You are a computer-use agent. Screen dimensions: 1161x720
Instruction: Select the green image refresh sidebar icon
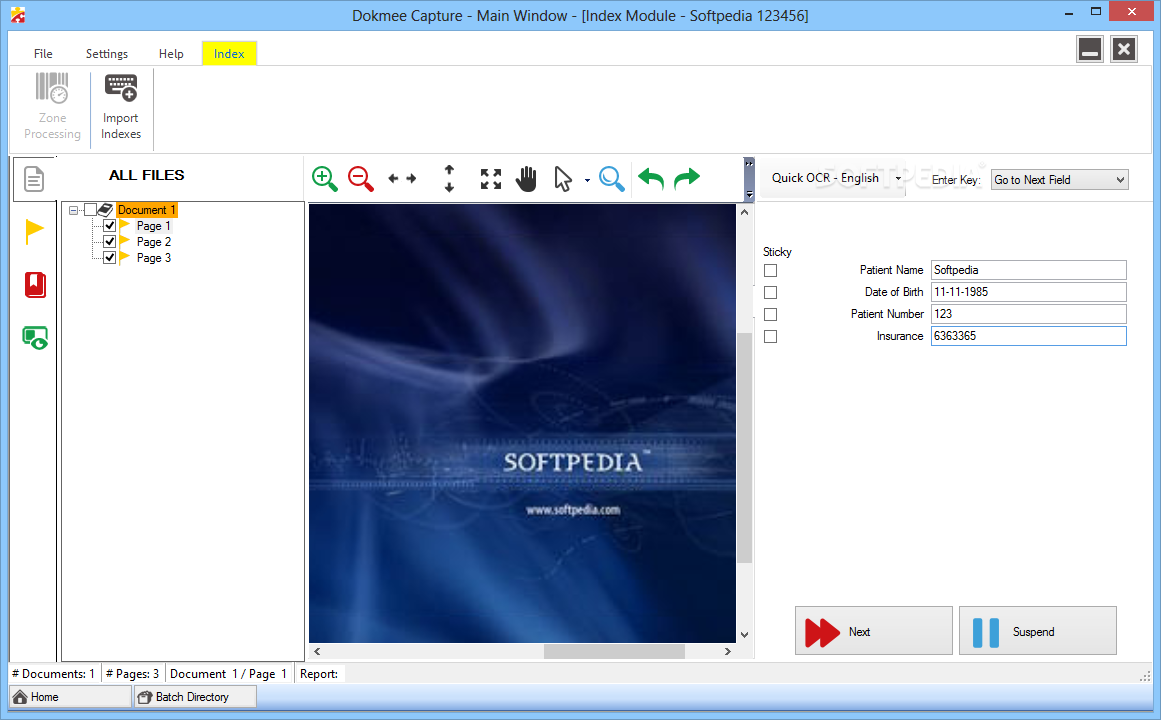point(35,338)
